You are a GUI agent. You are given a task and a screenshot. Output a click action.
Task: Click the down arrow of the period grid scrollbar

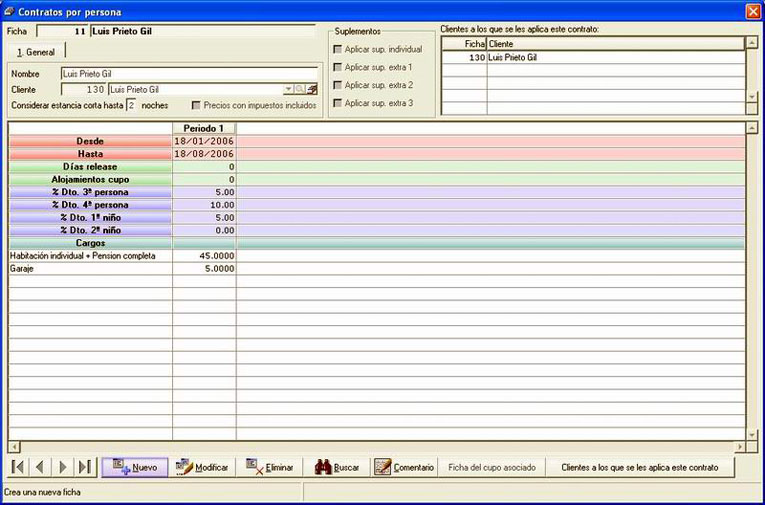(752, 434)
